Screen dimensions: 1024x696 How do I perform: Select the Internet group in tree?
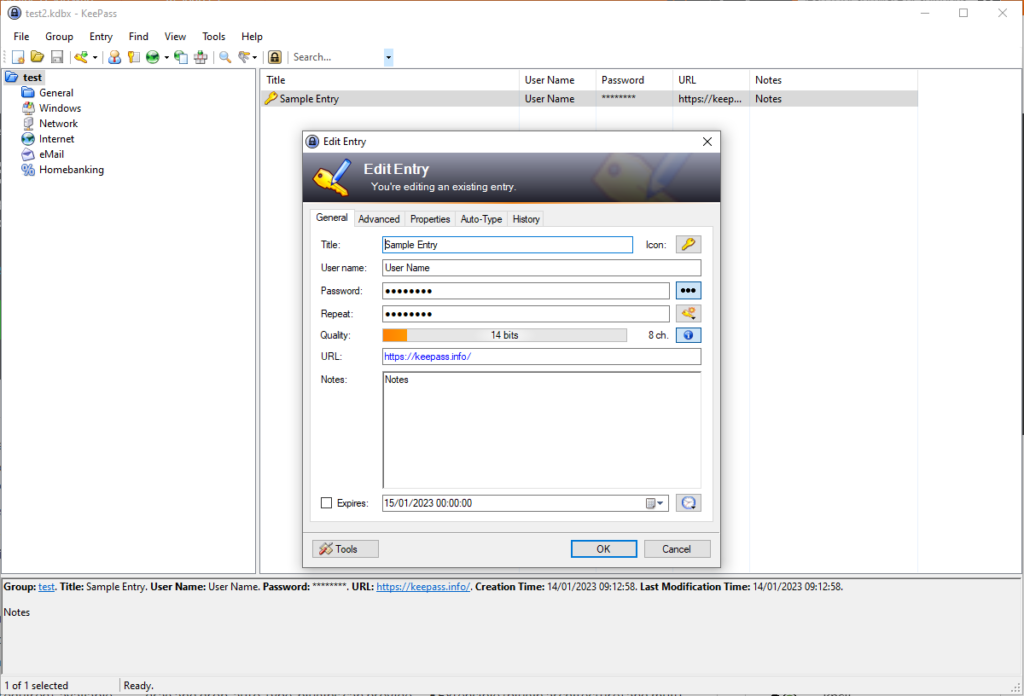57,139
